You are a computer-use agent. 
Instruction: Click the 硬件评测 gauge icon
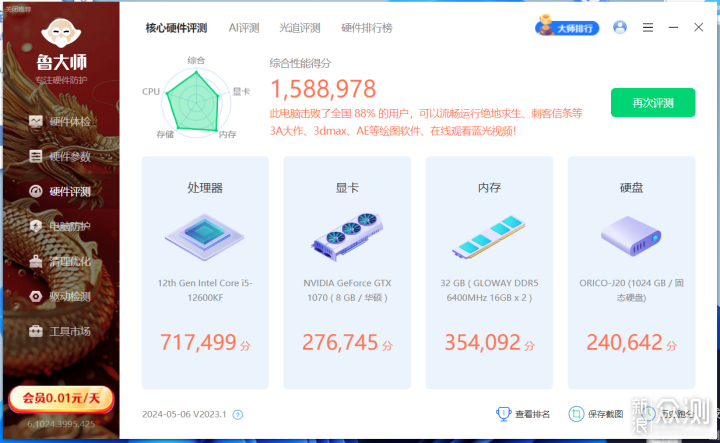point(35,191)
